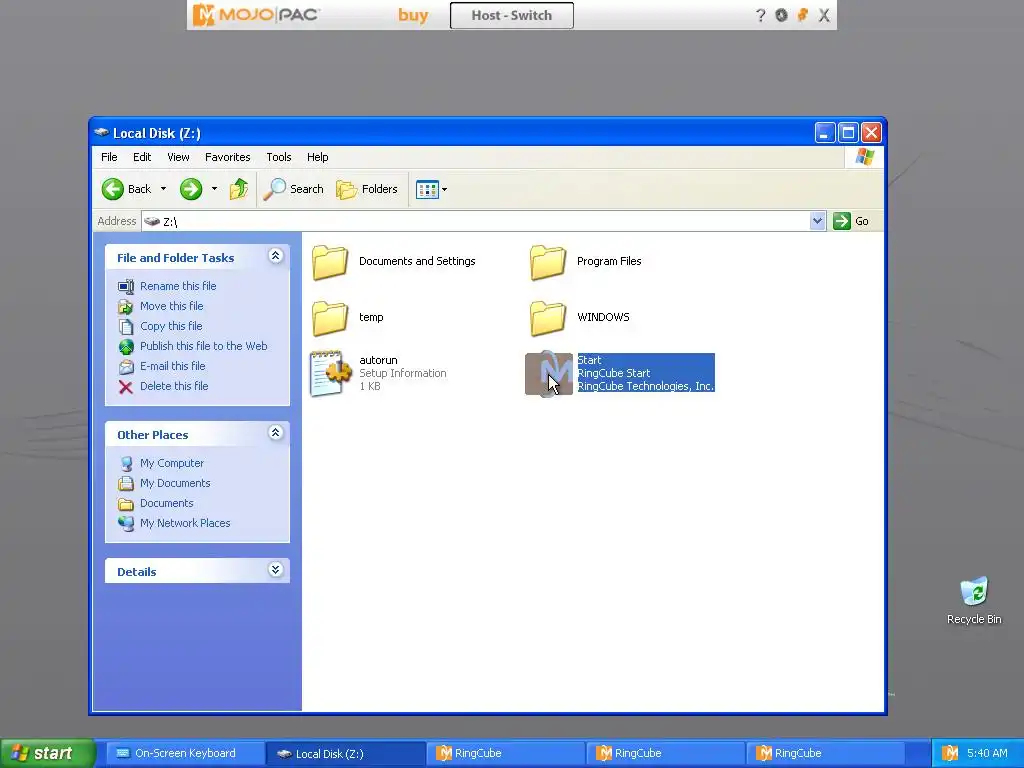This screenshot has width=1024, height=768.
Task: Select Documents and Settings folder icon
Action: tap(330, 263)
